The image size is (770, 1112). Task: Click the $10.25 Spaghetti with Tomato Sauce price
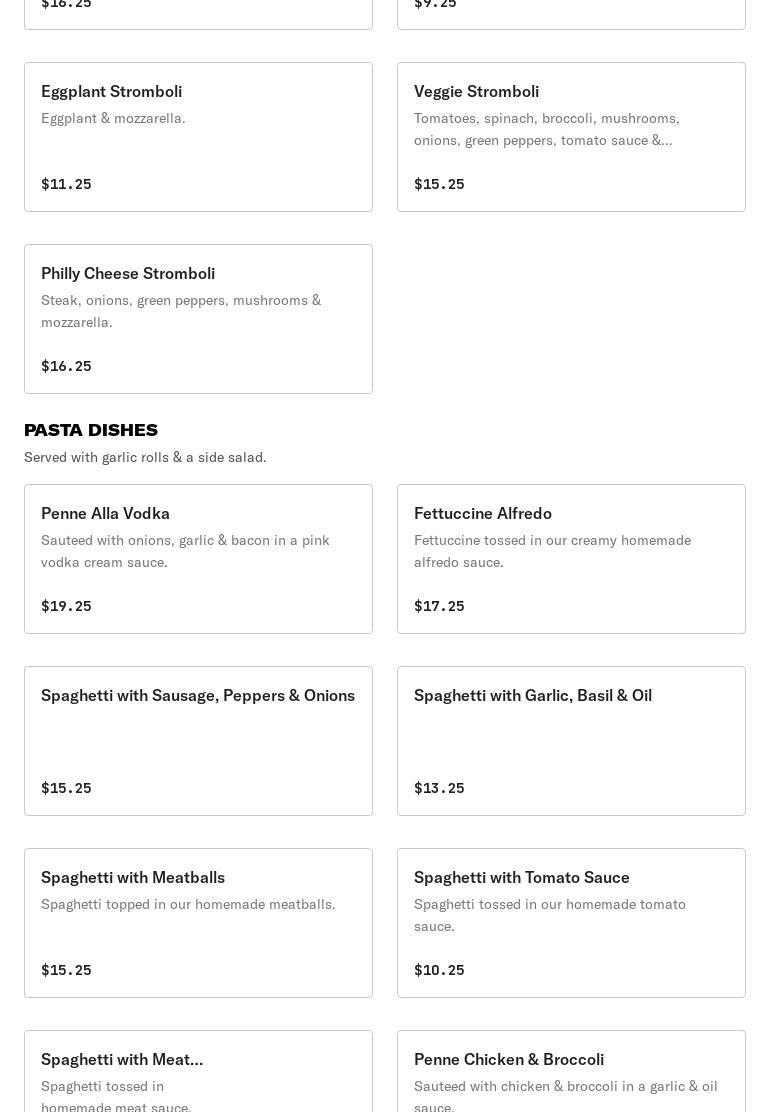click(439, 970)
